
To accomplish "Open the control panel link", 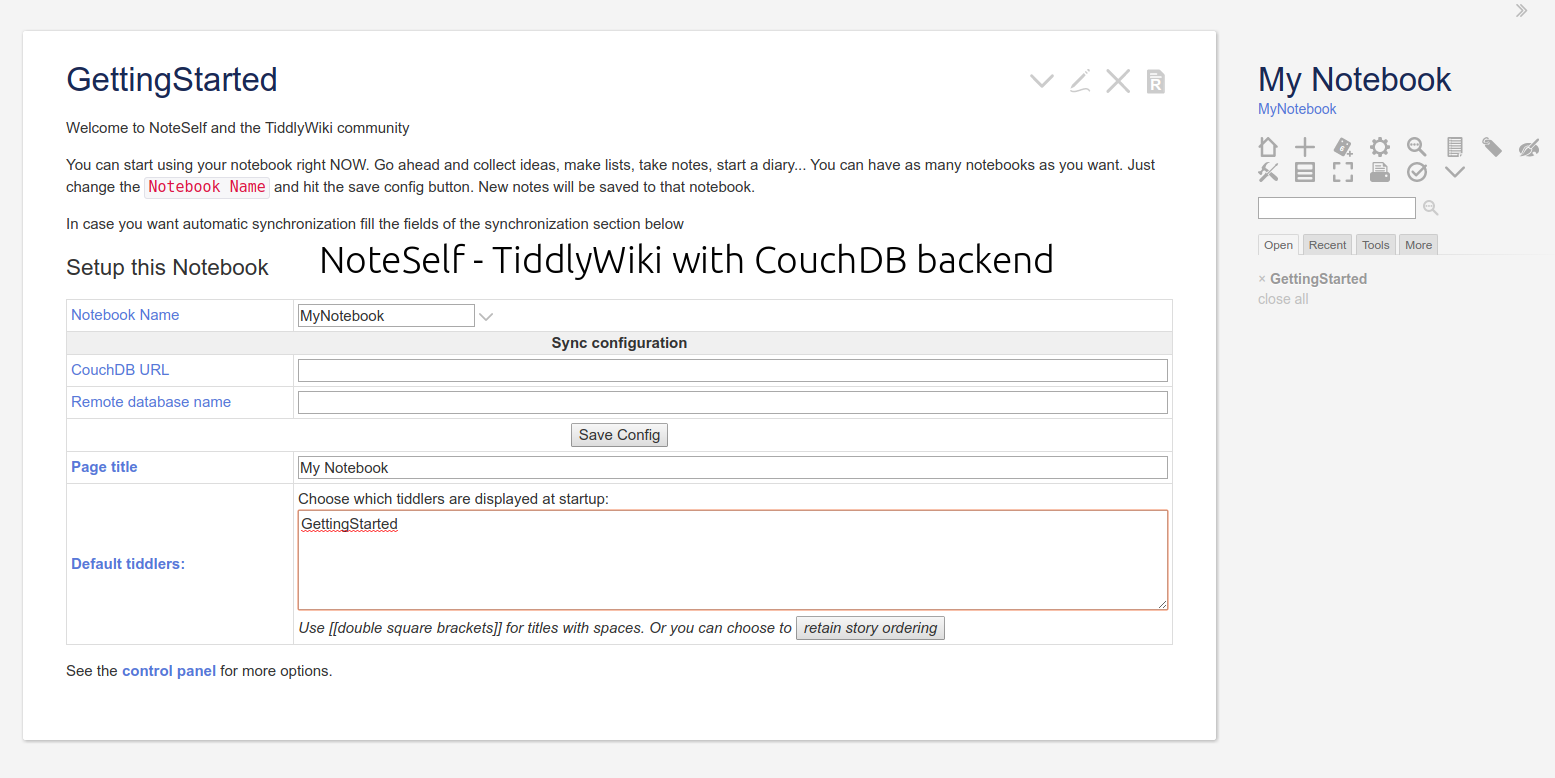I will (168, 670).
